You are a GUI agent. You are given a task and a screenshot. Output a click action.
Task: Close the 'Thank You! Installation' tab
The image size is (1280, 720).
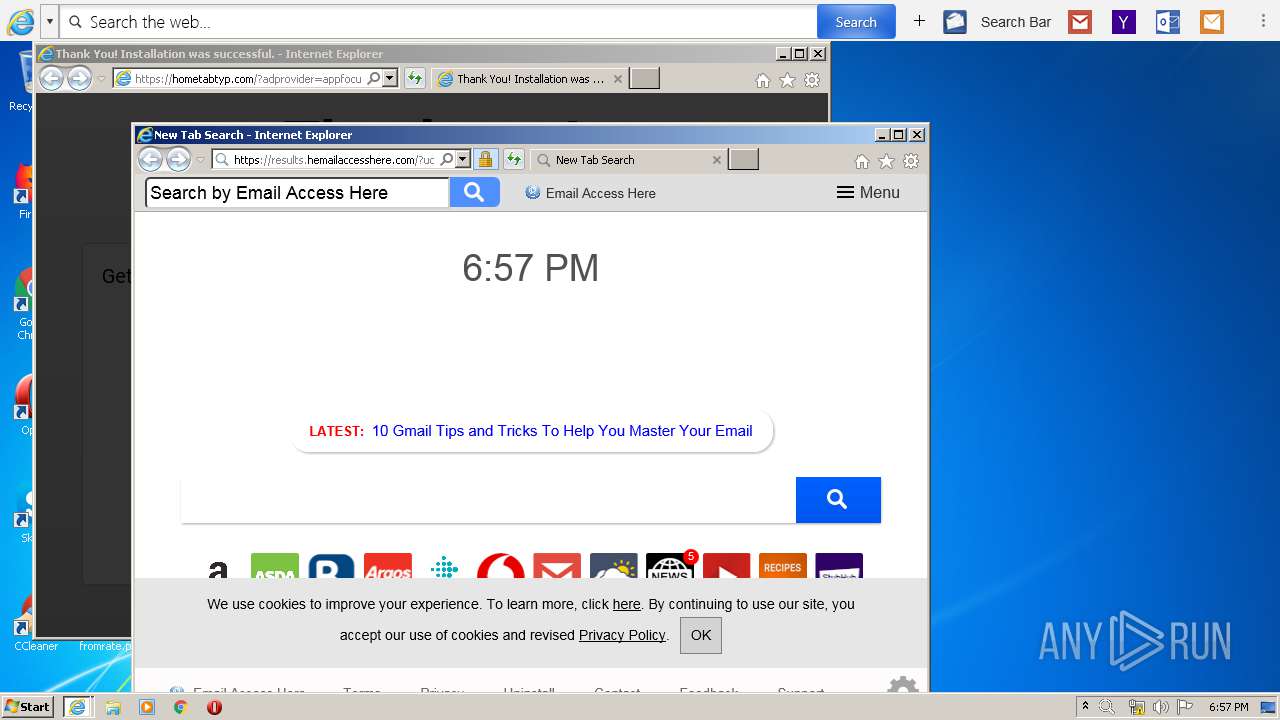click(617, 79)
